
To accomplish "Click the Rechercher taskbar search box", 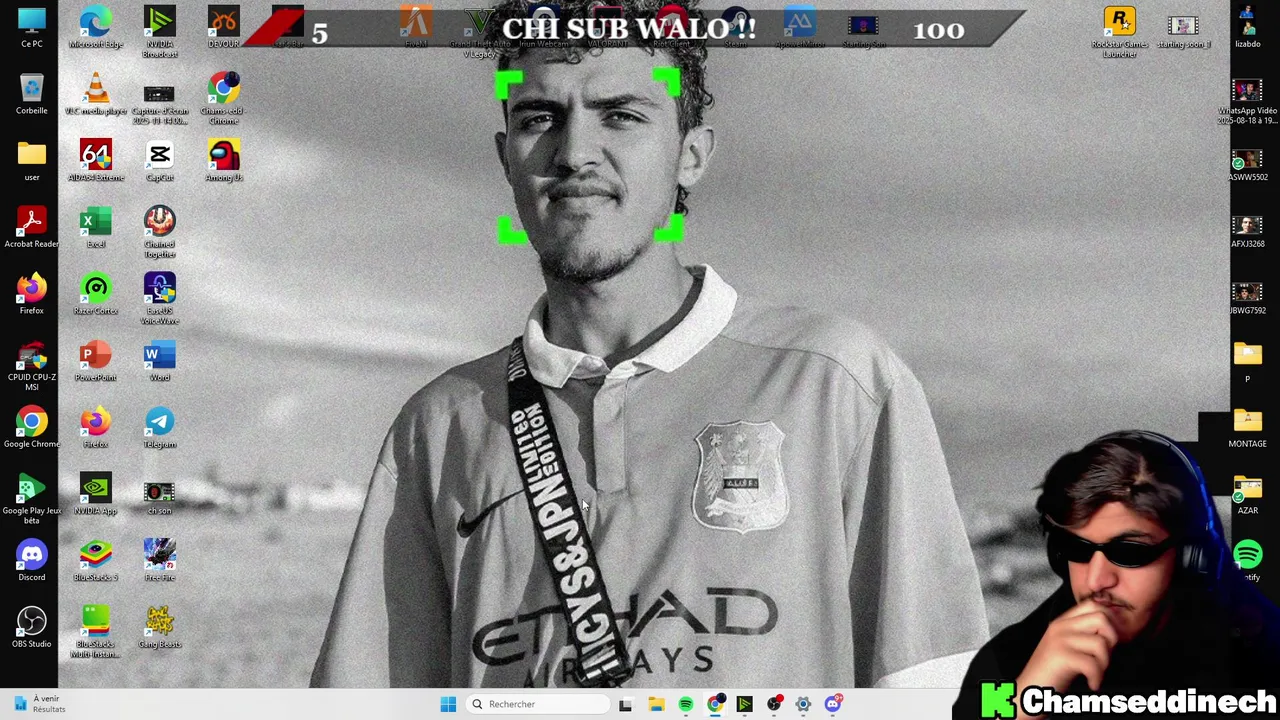I will click(x=538, y=704).
